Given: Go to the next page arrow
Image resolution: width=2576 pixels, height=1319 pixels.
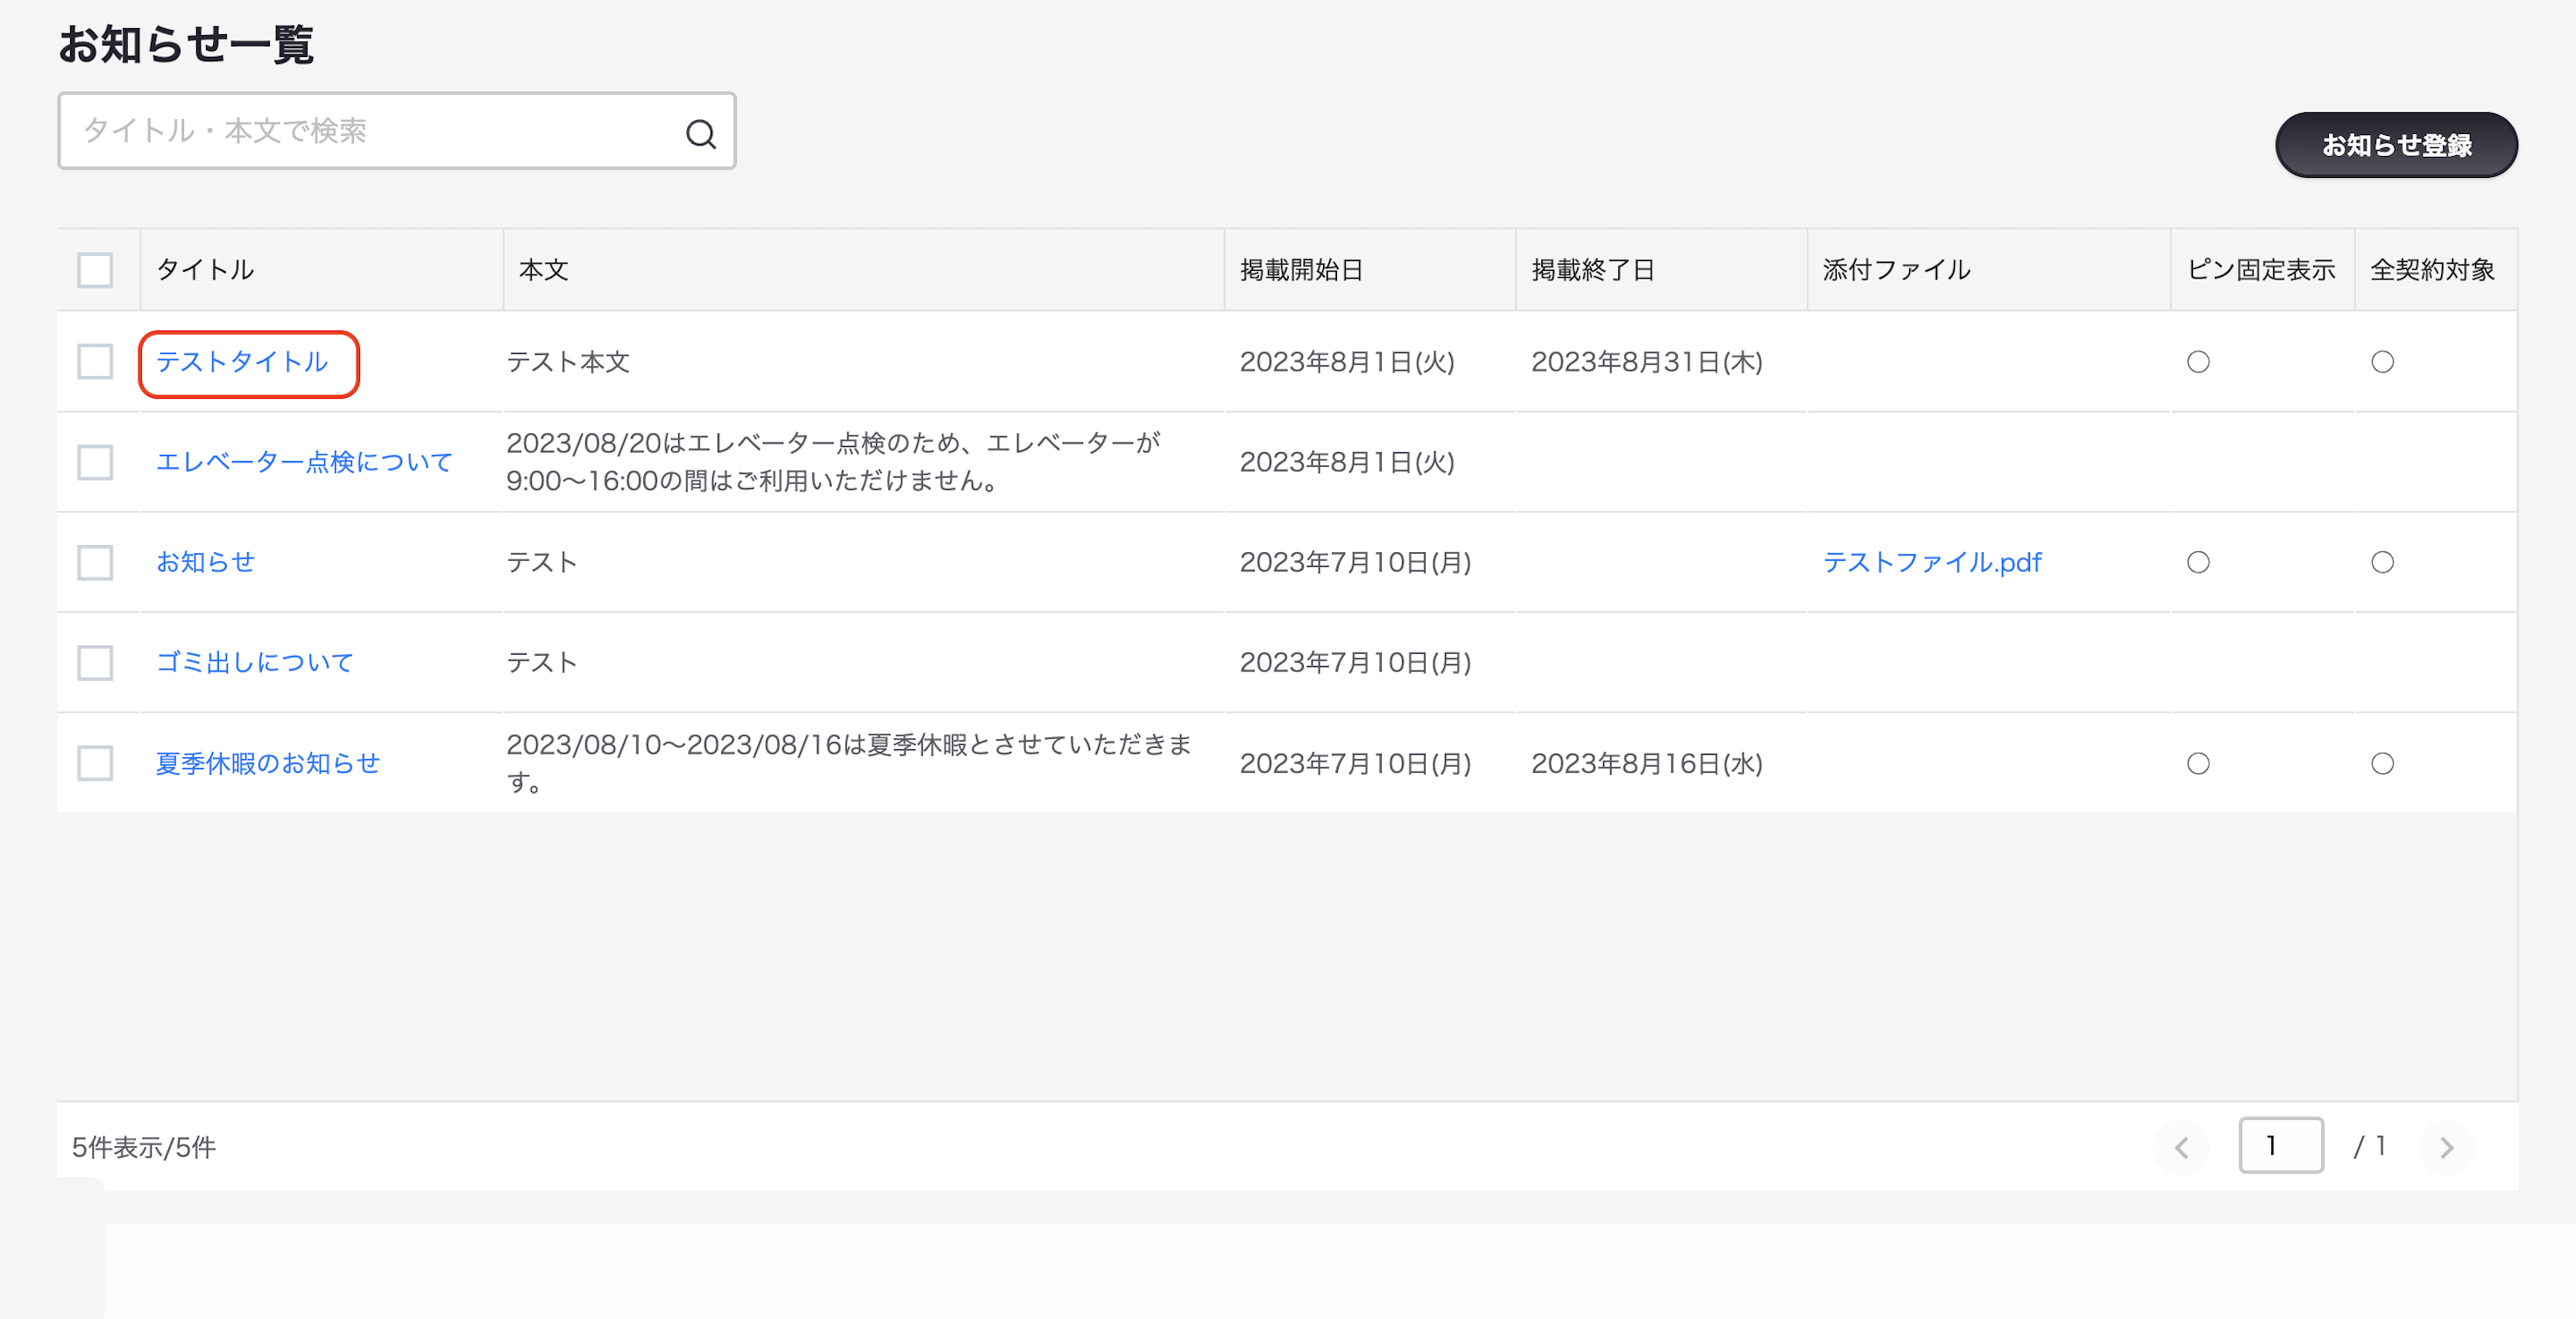Looking at the screenshot, I should coord(2447,1147).
